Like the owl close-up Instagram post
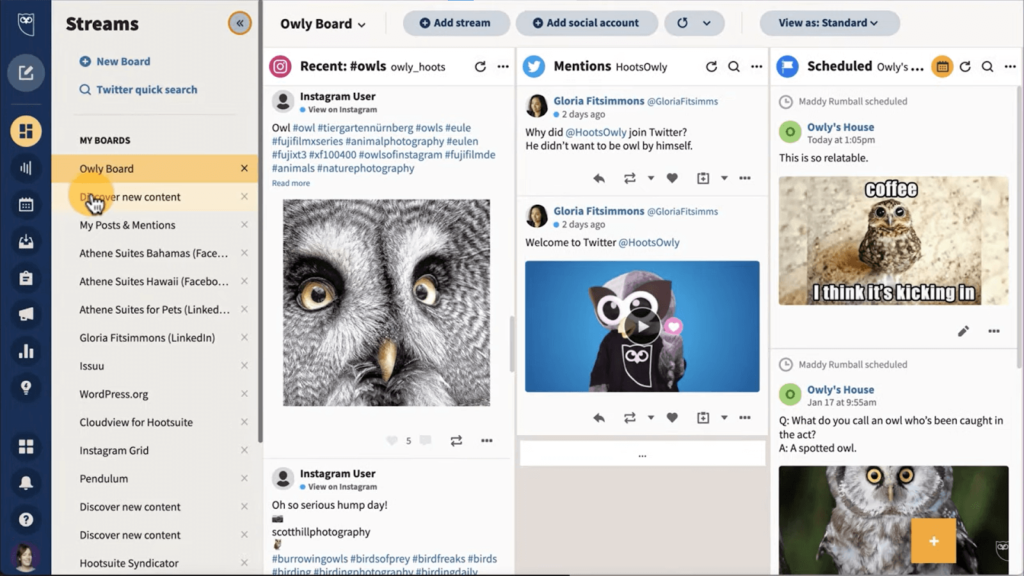The image size is (1024, 576). [392, 441]
